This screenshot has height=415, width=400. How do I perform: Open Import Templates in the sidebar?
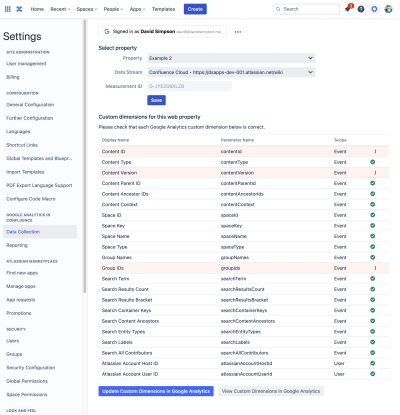[x=25, y=172]
